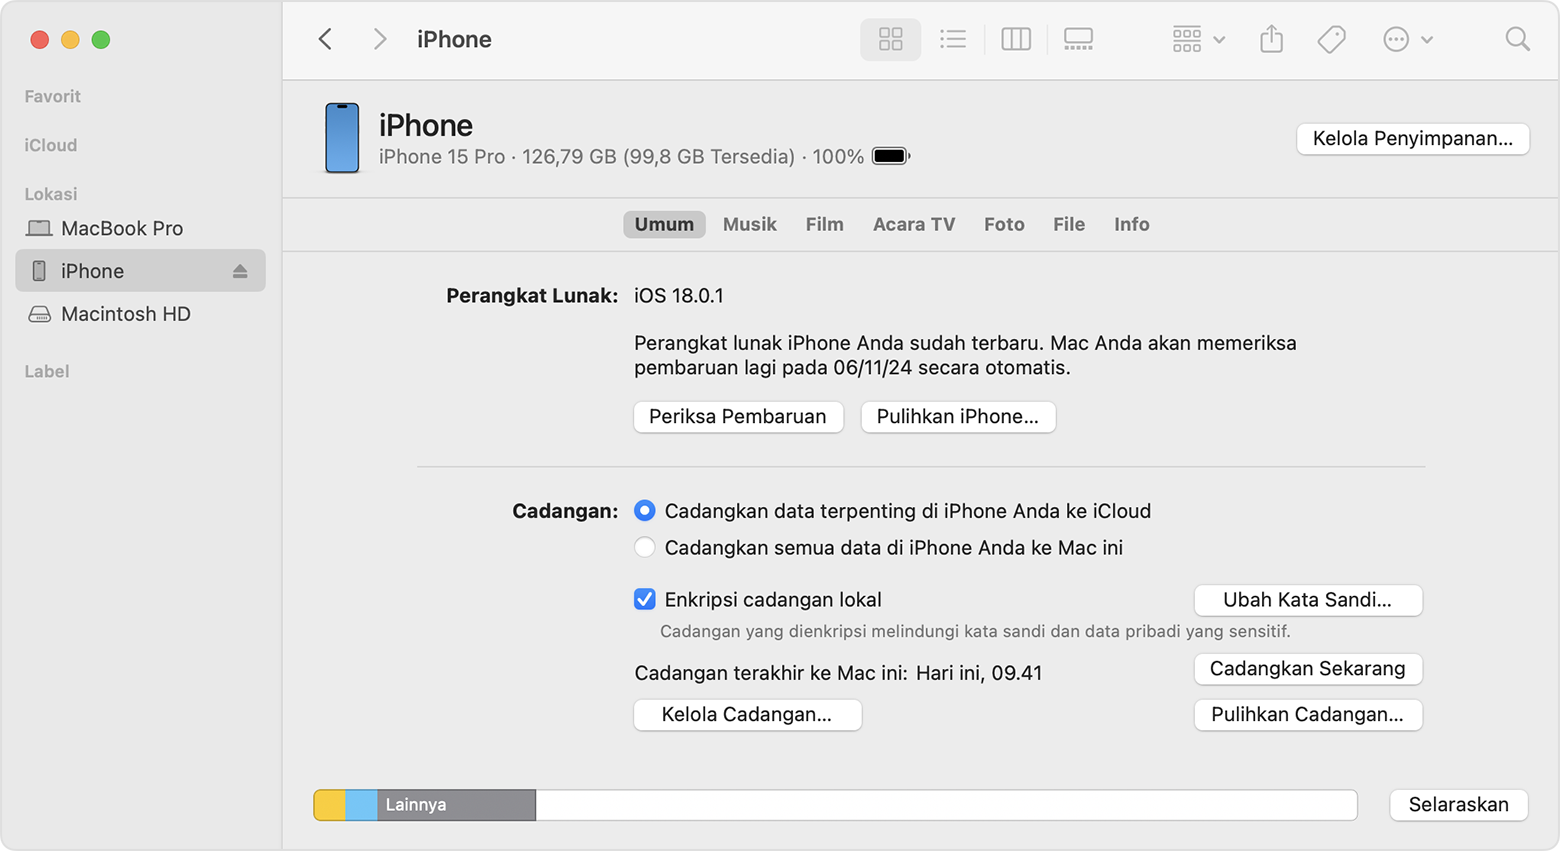Image resolution: width=1560 pixels, height=852 pixels.
Task: Click the Share toolbar icon
Action: [x=1271, y=39]
